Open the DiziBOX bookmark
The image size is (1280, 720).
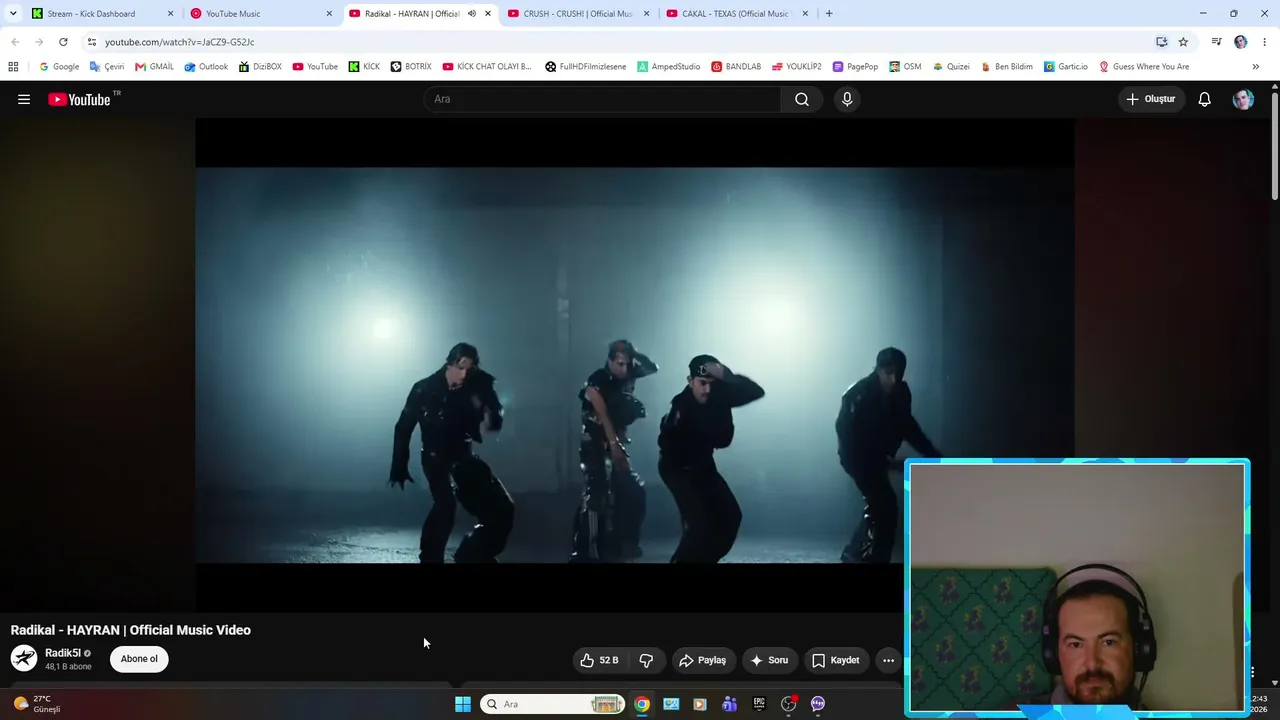[260, 67]
